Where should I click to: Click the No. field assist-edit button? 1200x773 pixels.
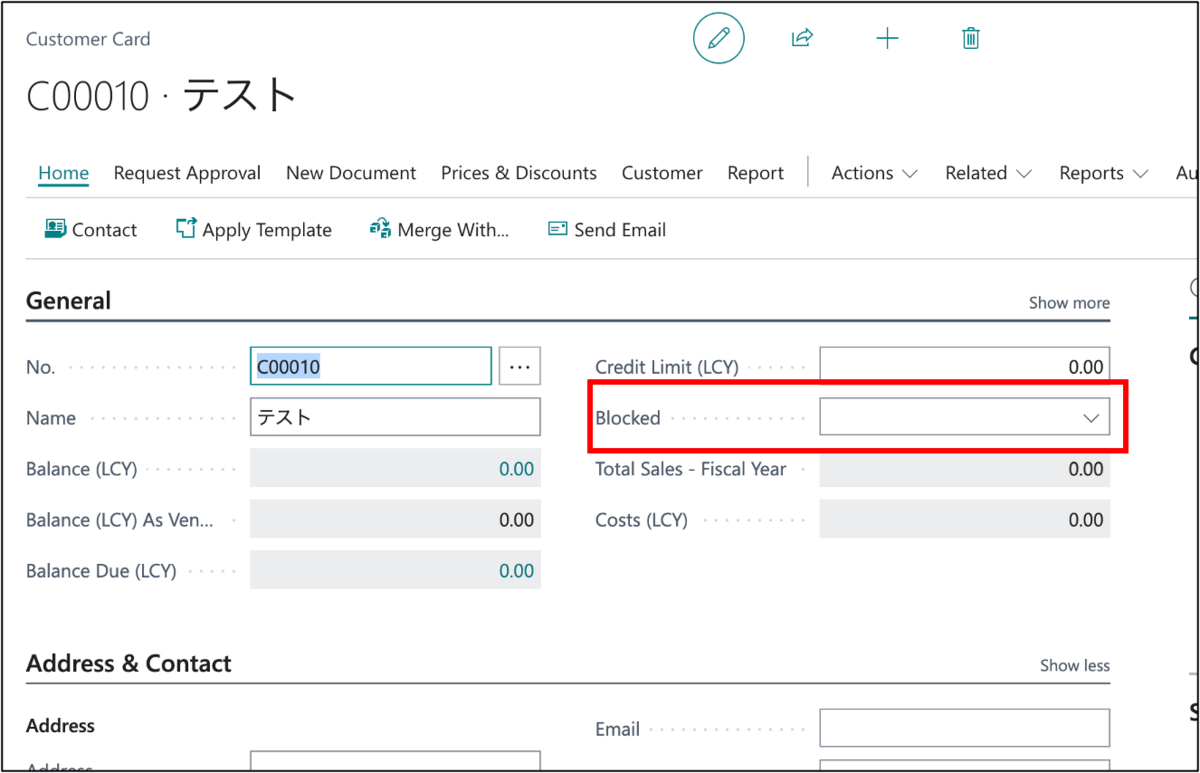519,366
